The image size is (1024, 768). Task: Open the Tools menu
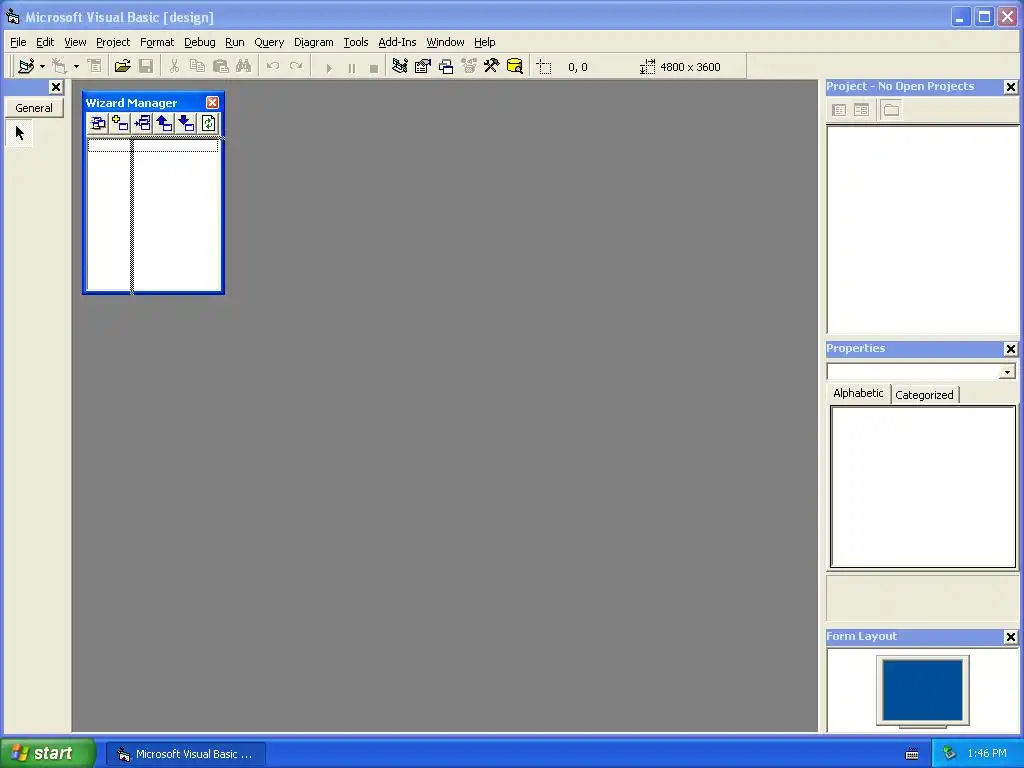coord(356,42)
